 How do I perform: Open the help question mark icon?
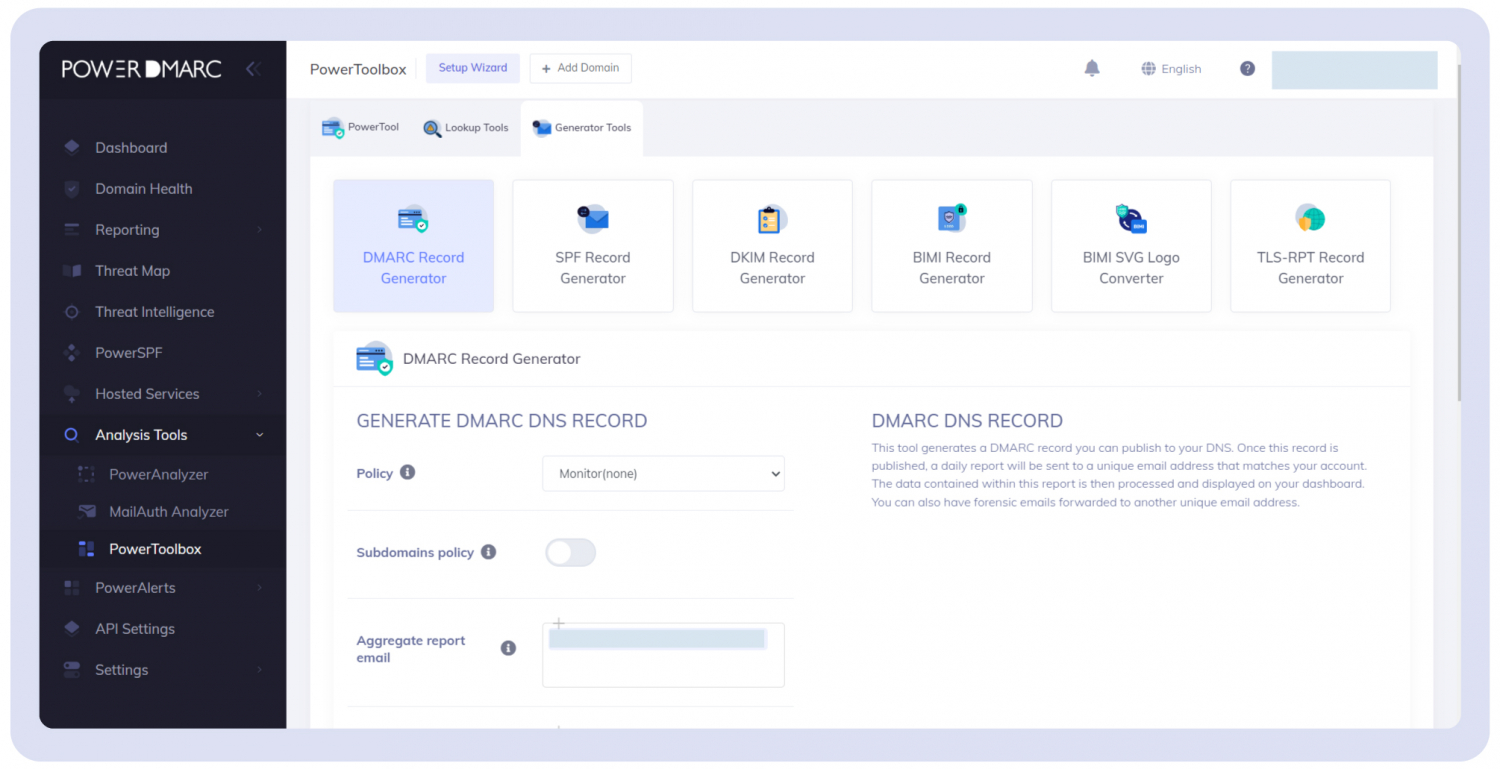(x=1246, y=68)
